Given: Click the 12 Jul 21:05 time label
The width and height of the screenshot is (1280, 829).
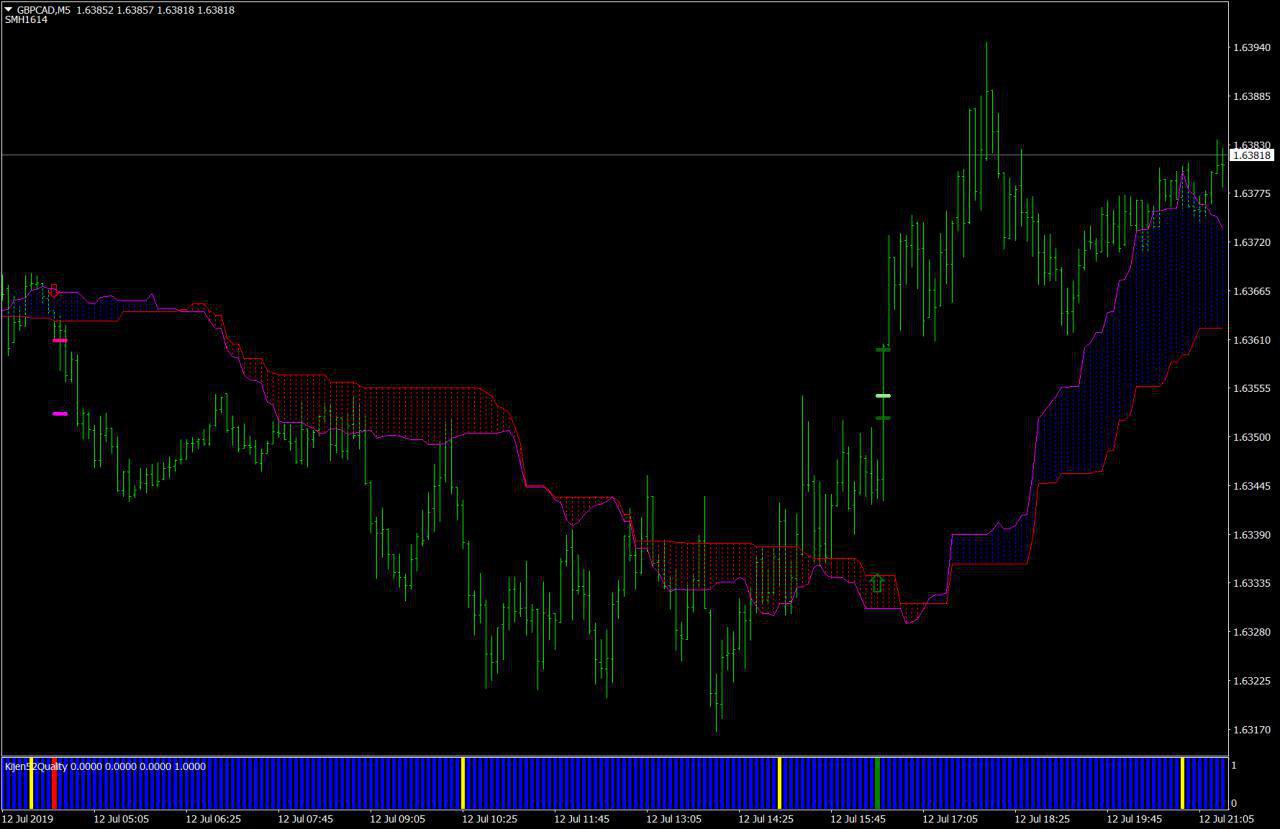Looking at the screenshot, I should [1226, 818].
